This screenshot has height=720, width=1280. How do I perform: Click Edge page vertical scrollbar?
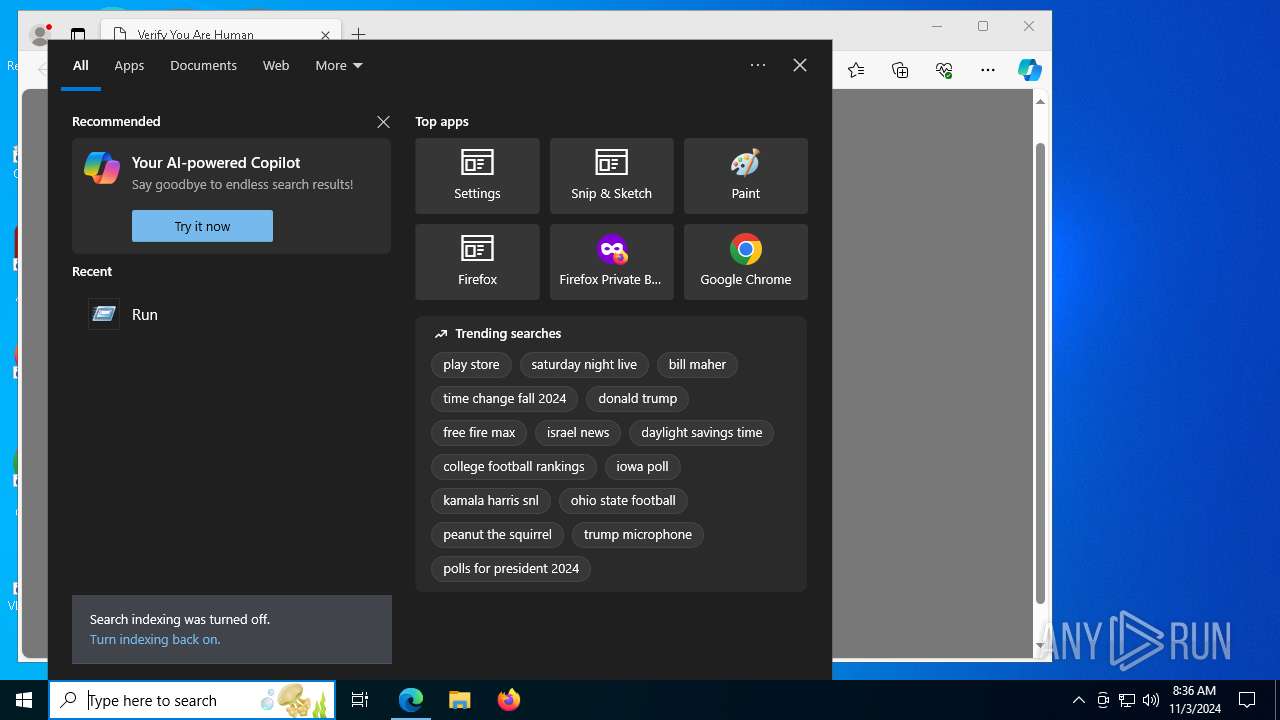[x=1040, y=372]
